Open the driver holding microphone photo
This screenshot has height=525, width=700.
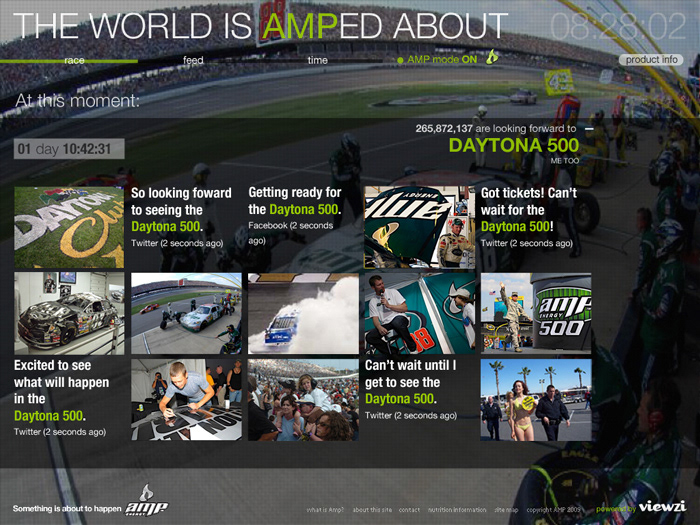click(420, 313)
